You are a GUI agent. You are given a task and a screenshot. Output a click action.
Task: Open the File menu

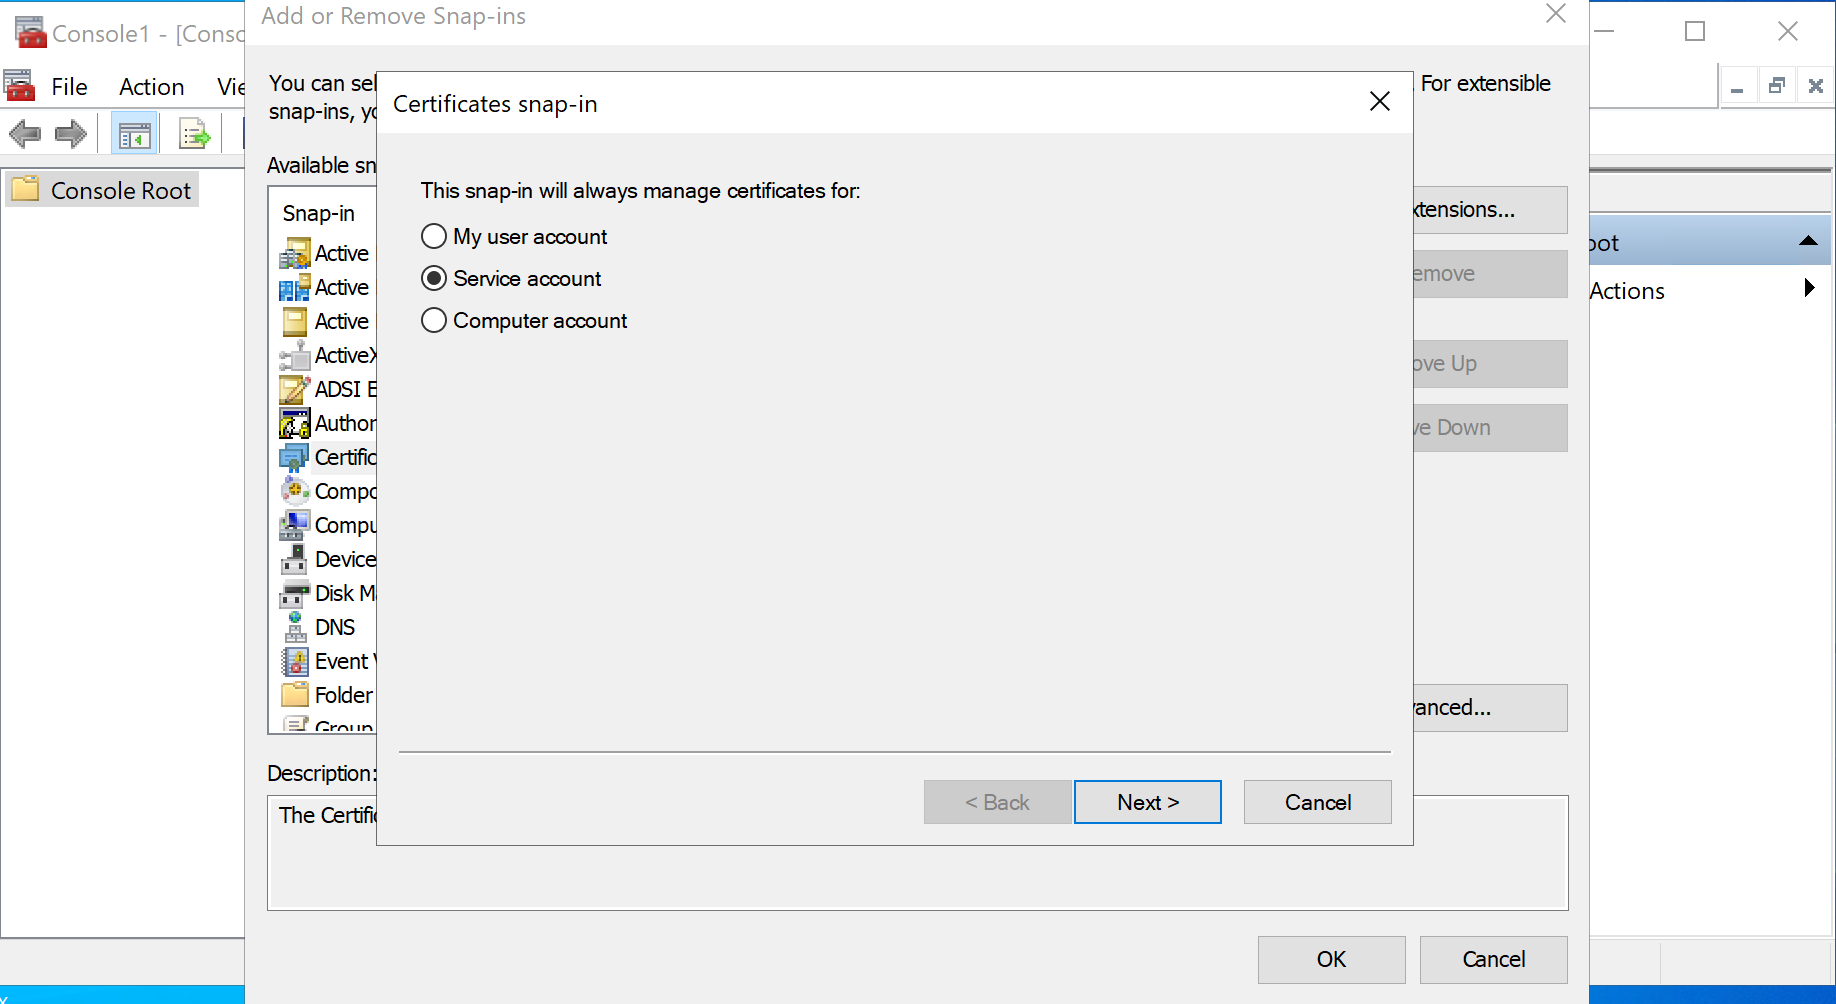tap(69, 87)
